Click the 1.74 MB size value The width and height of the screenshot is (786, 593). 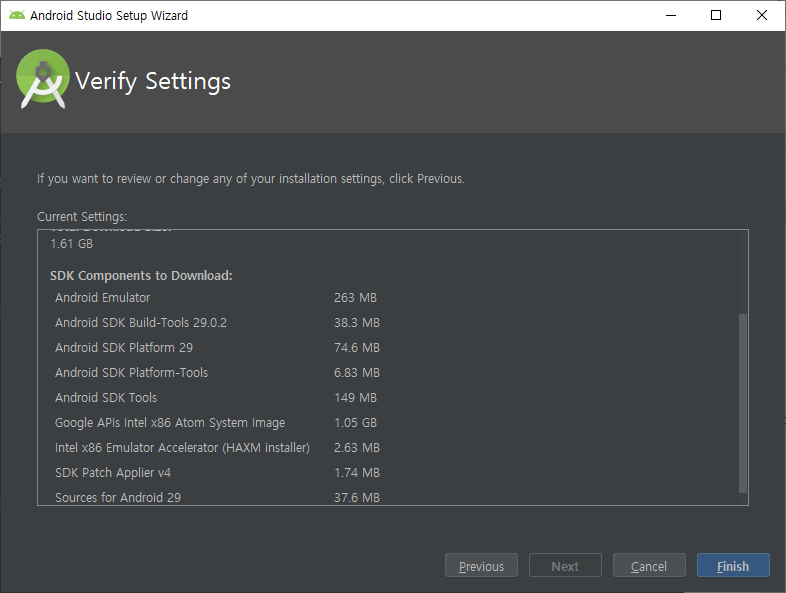click(357, 473)
